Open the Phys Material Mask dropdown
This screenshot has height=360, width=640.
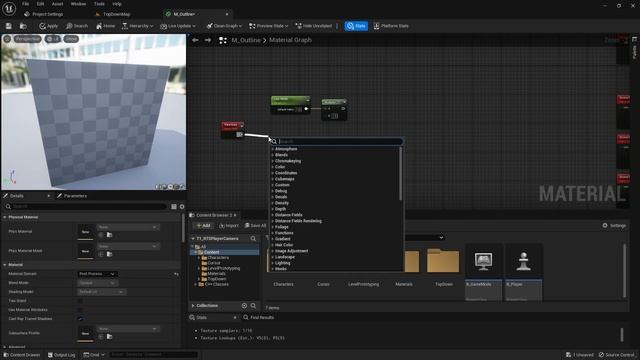128,246
